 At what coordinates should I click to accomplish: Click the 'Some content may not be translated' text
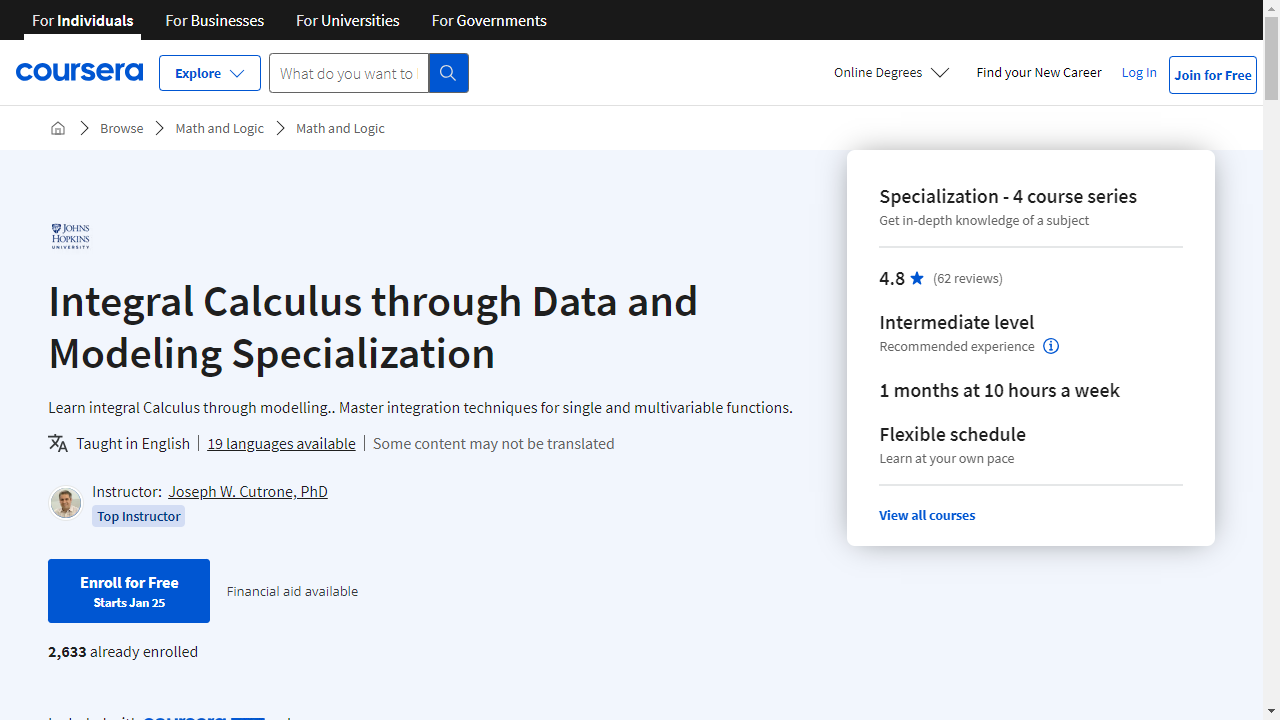pos(494,443)
